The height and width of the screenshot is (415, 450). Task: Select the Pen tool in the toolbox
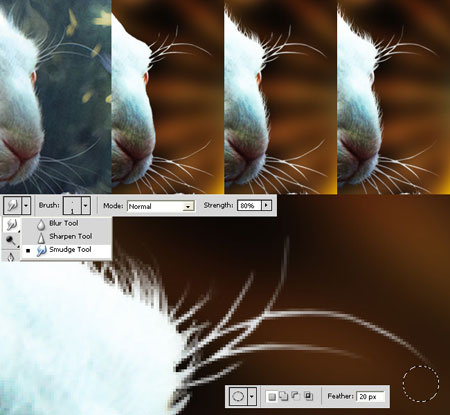(11, 256)
